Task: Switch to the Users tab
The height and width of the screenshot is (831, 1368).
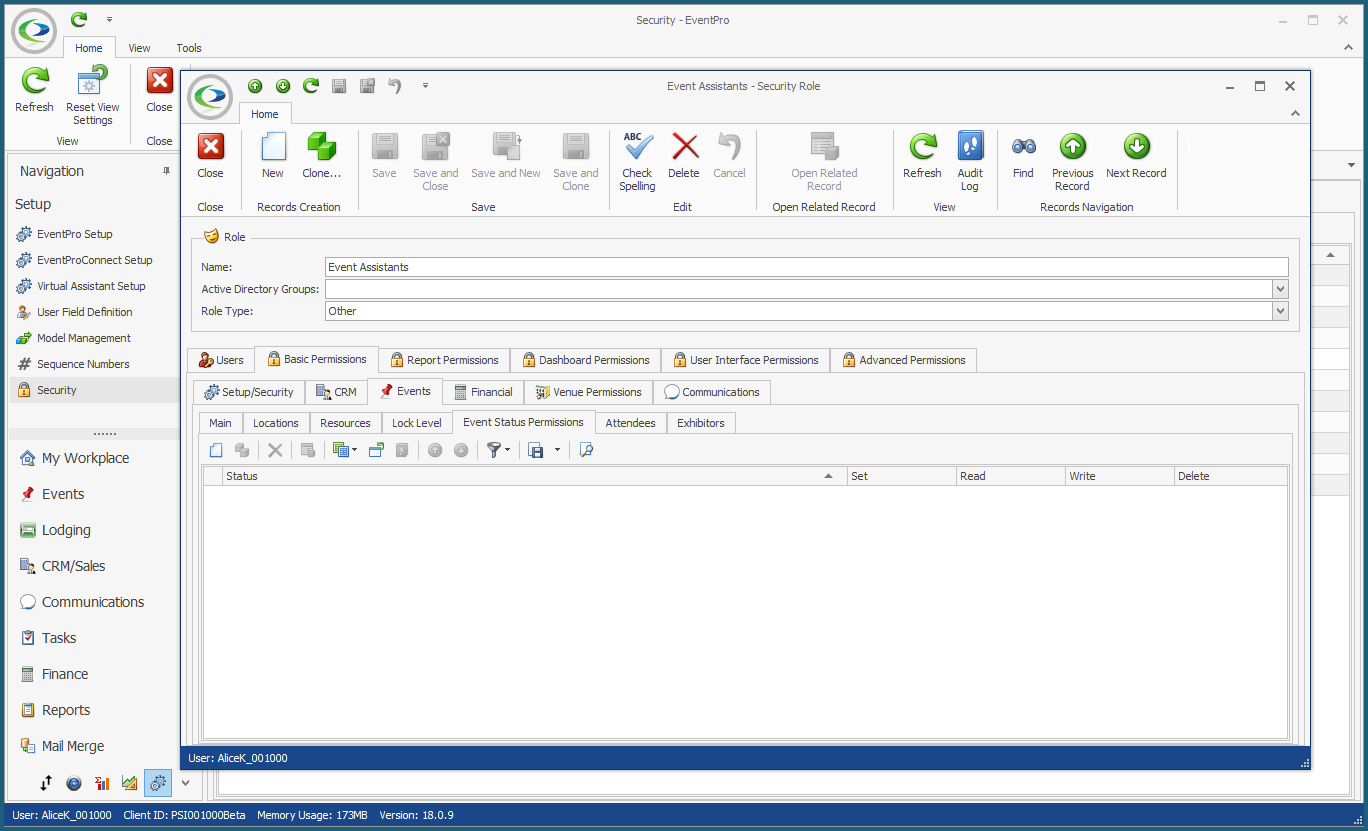Action: (221, 360)
